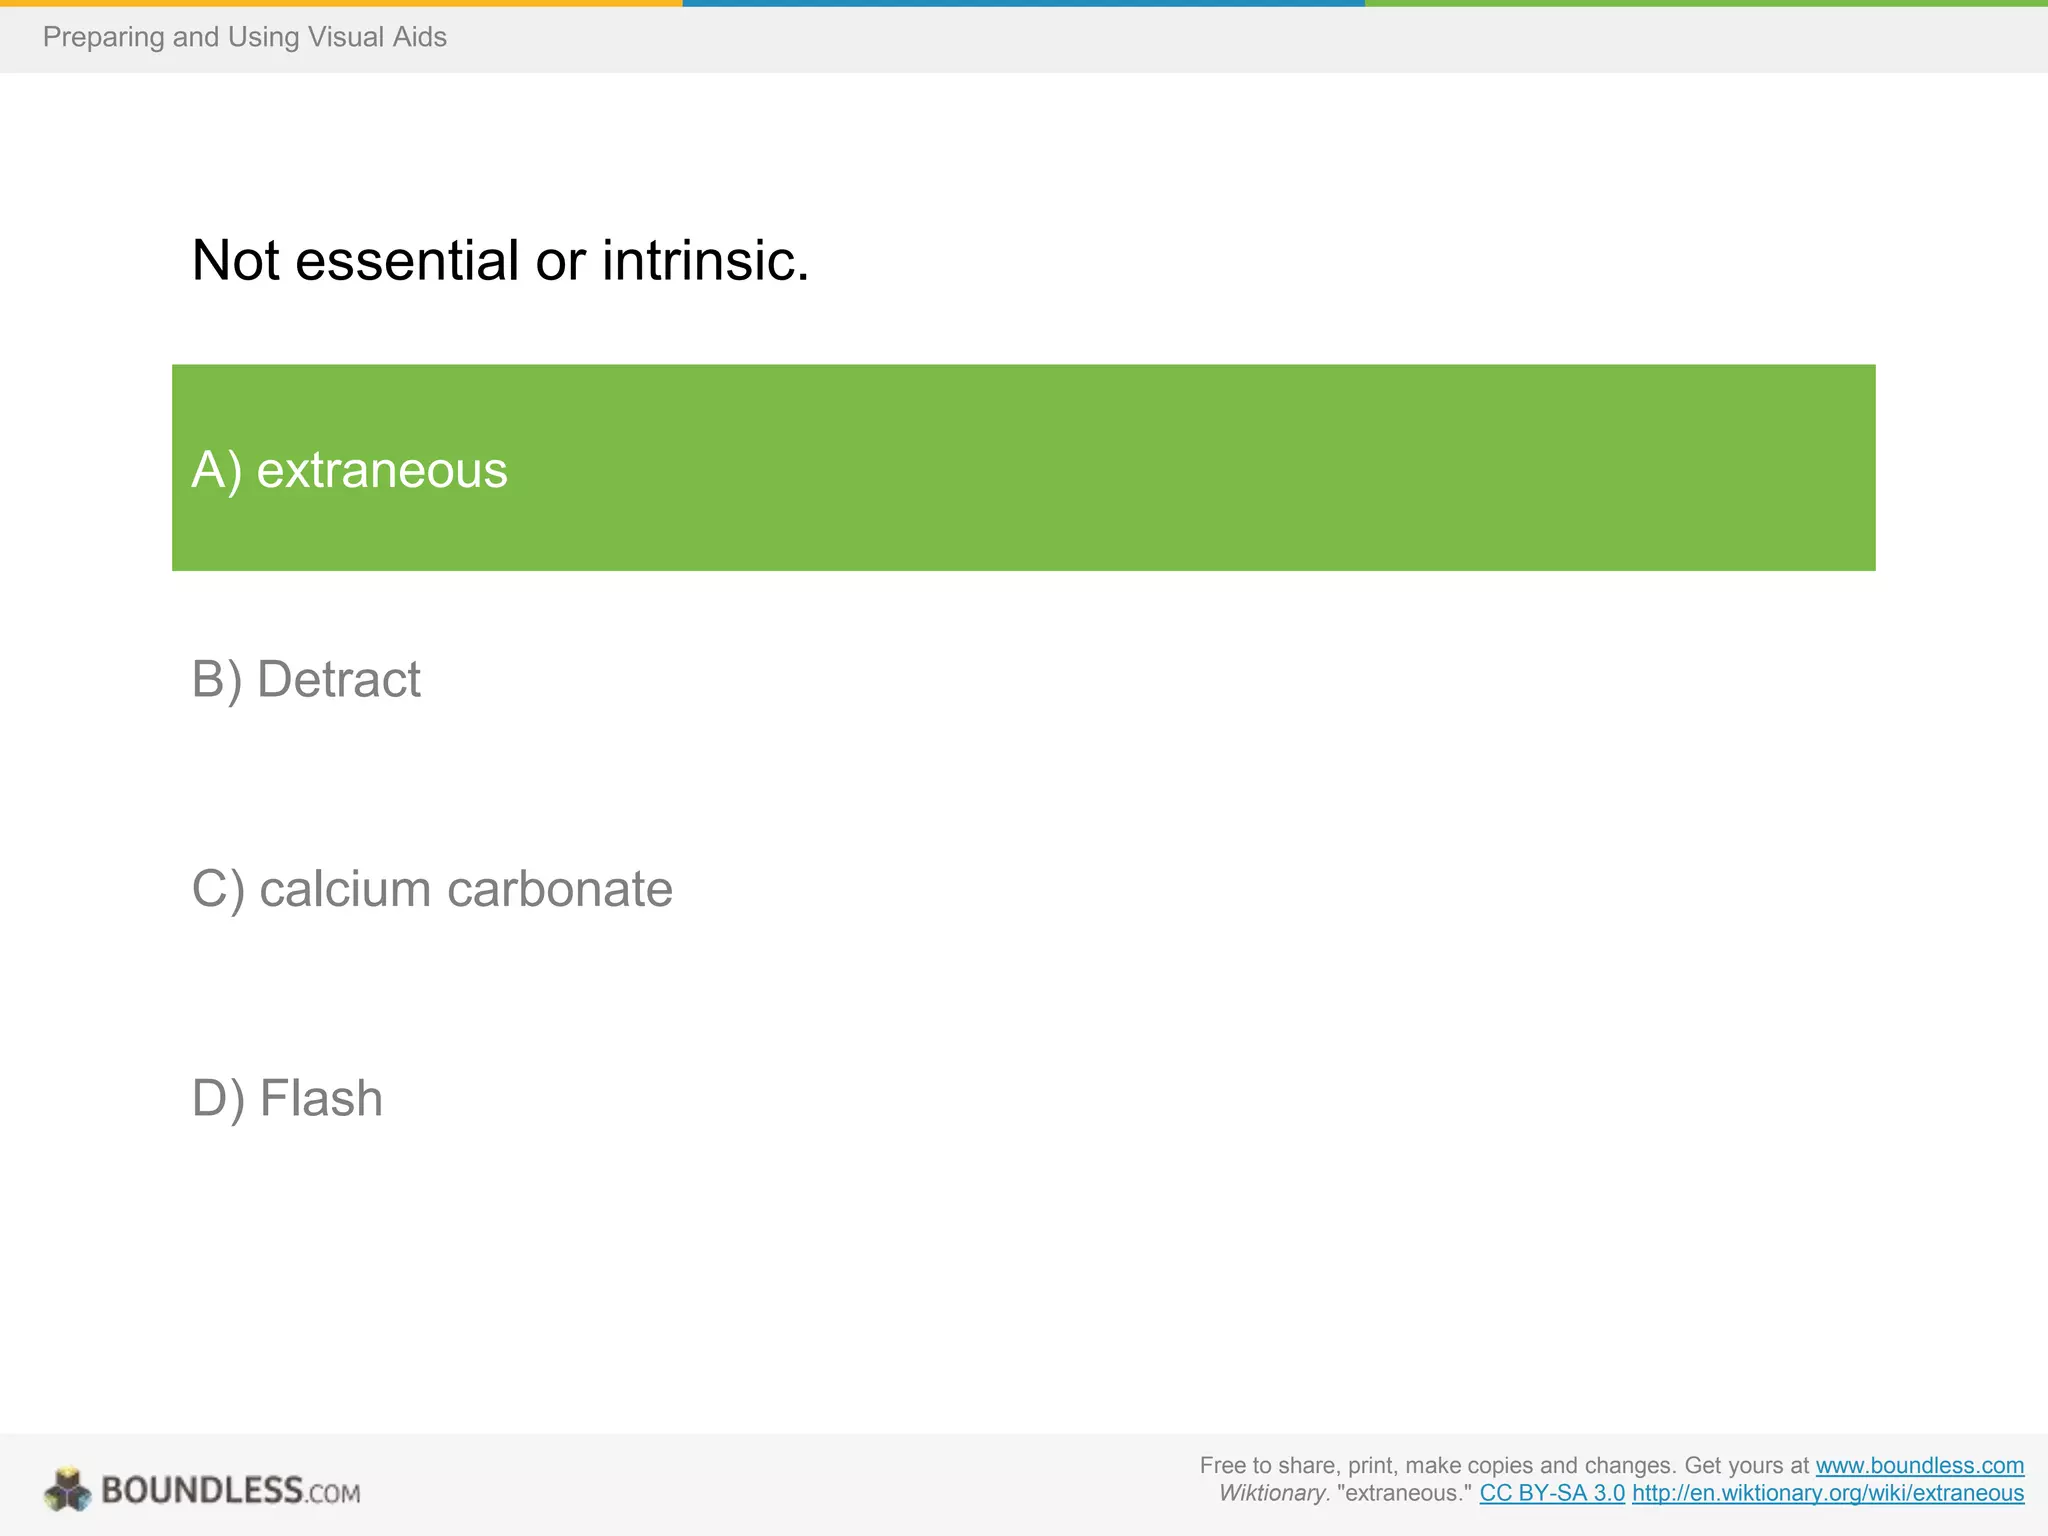Click the green segment of the top bar

(x=1706, y=3)
